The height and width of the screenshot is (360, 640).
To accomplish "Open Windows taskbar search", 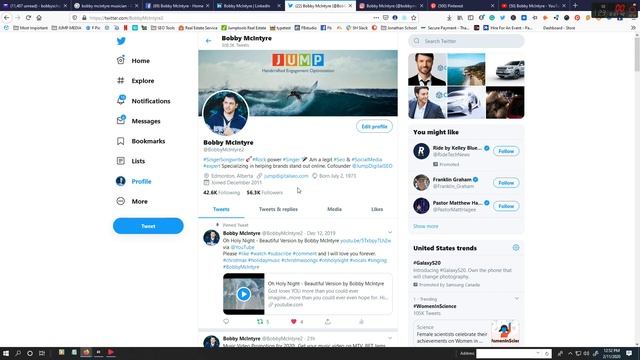I will pyautogui.click(x=18, y=353).
